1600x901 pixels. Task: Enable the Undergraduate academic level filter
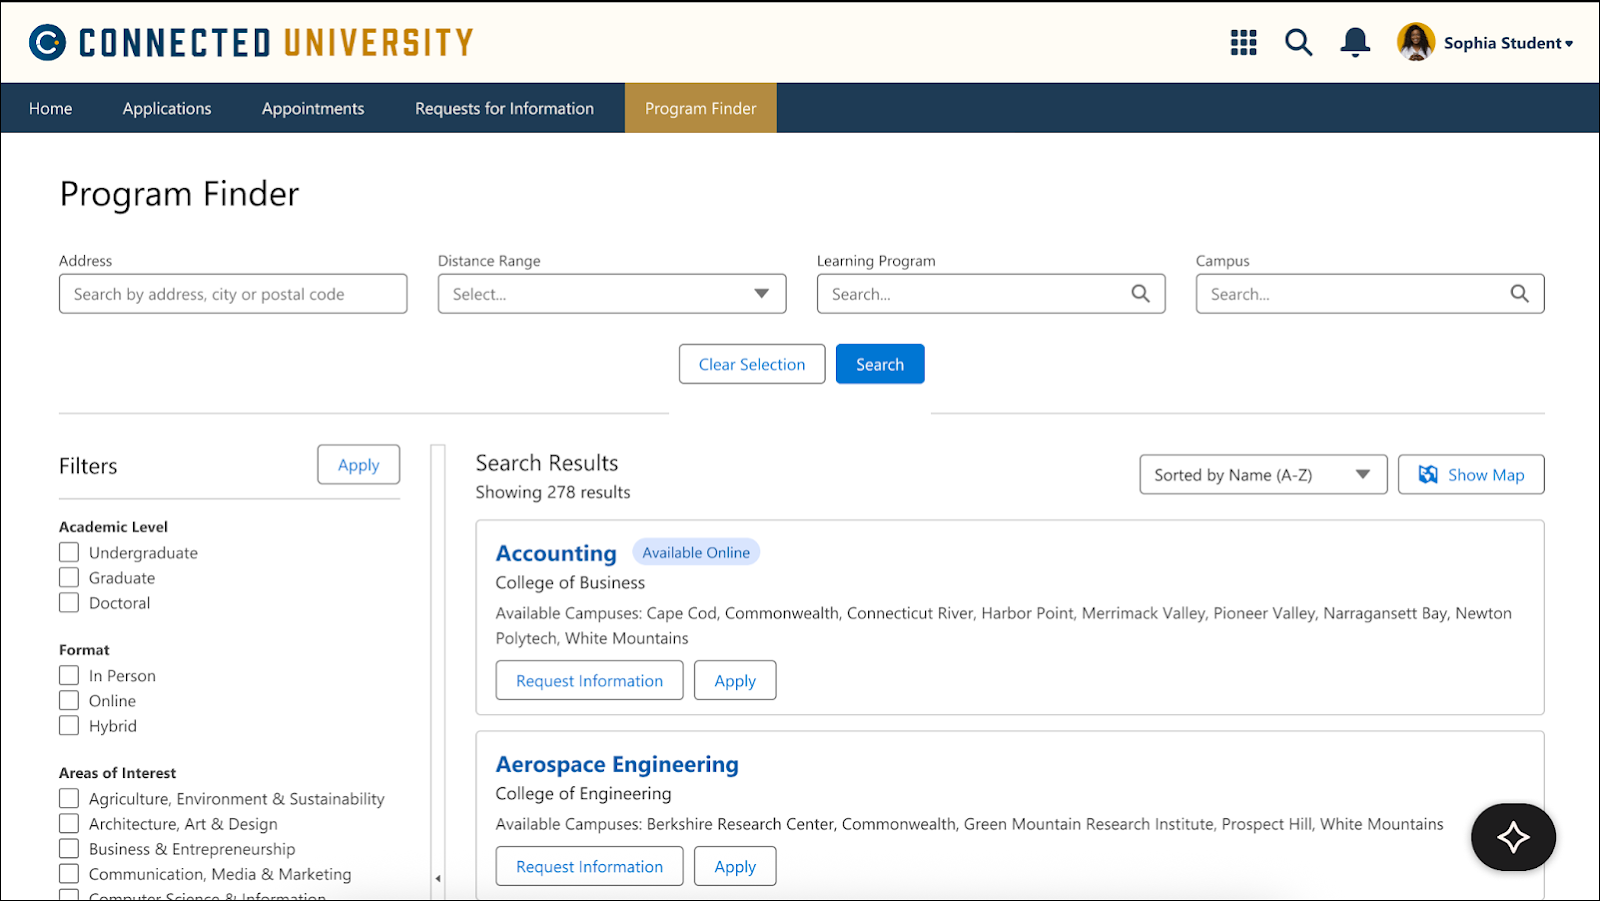click(68, 551)
